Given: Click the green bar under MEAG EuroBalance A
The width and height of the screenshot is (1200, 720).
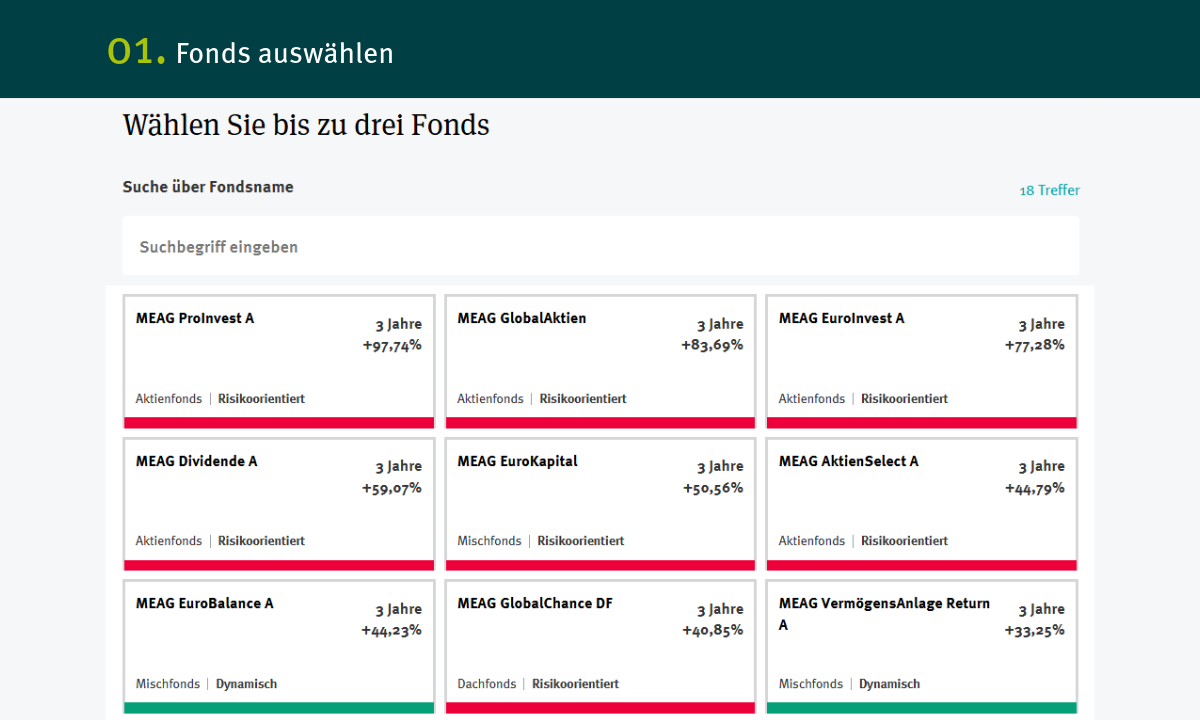Looking at the screenshot, I should 278,708.
